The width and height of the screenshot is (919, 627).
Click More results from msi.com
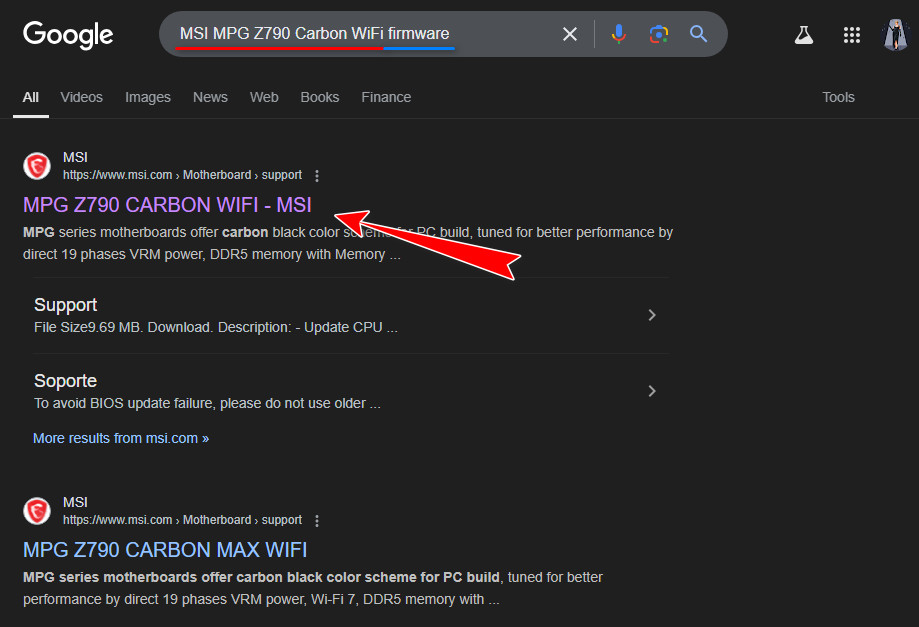(x=121, y=438)
